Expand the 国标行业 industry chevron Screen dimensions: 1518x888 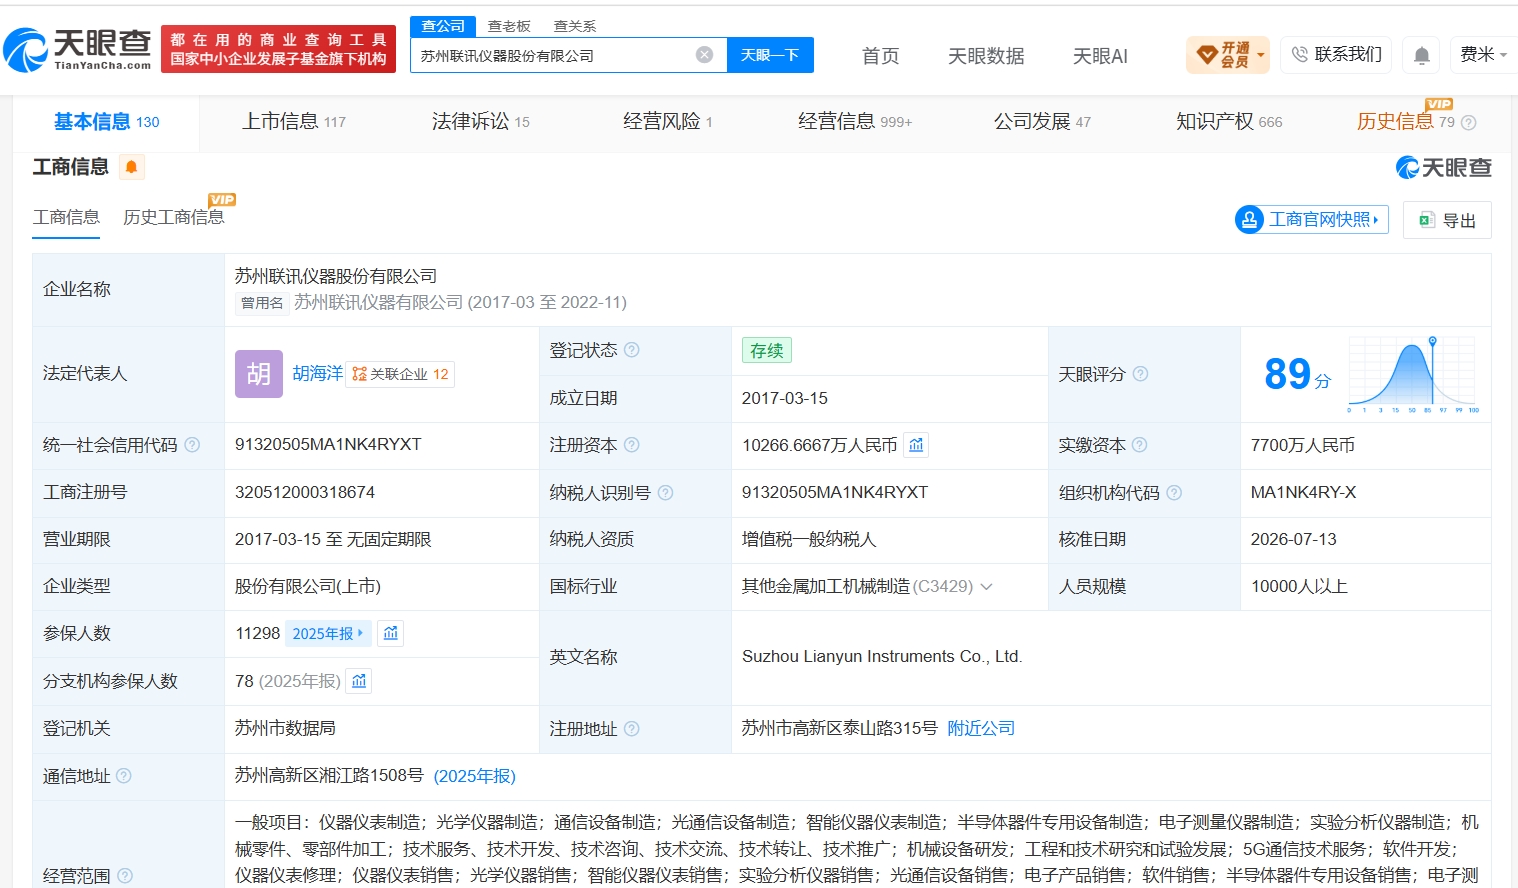pos(986,587)
